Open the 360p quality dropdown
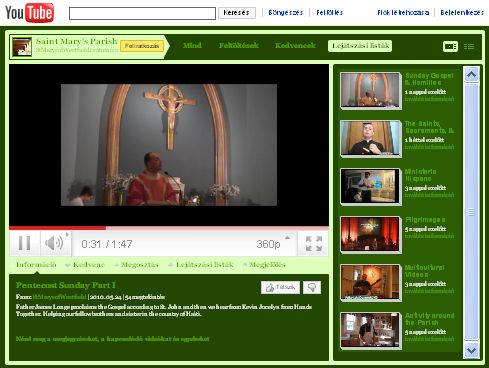This screenshot has width=489, height=368. coord(273,244)
